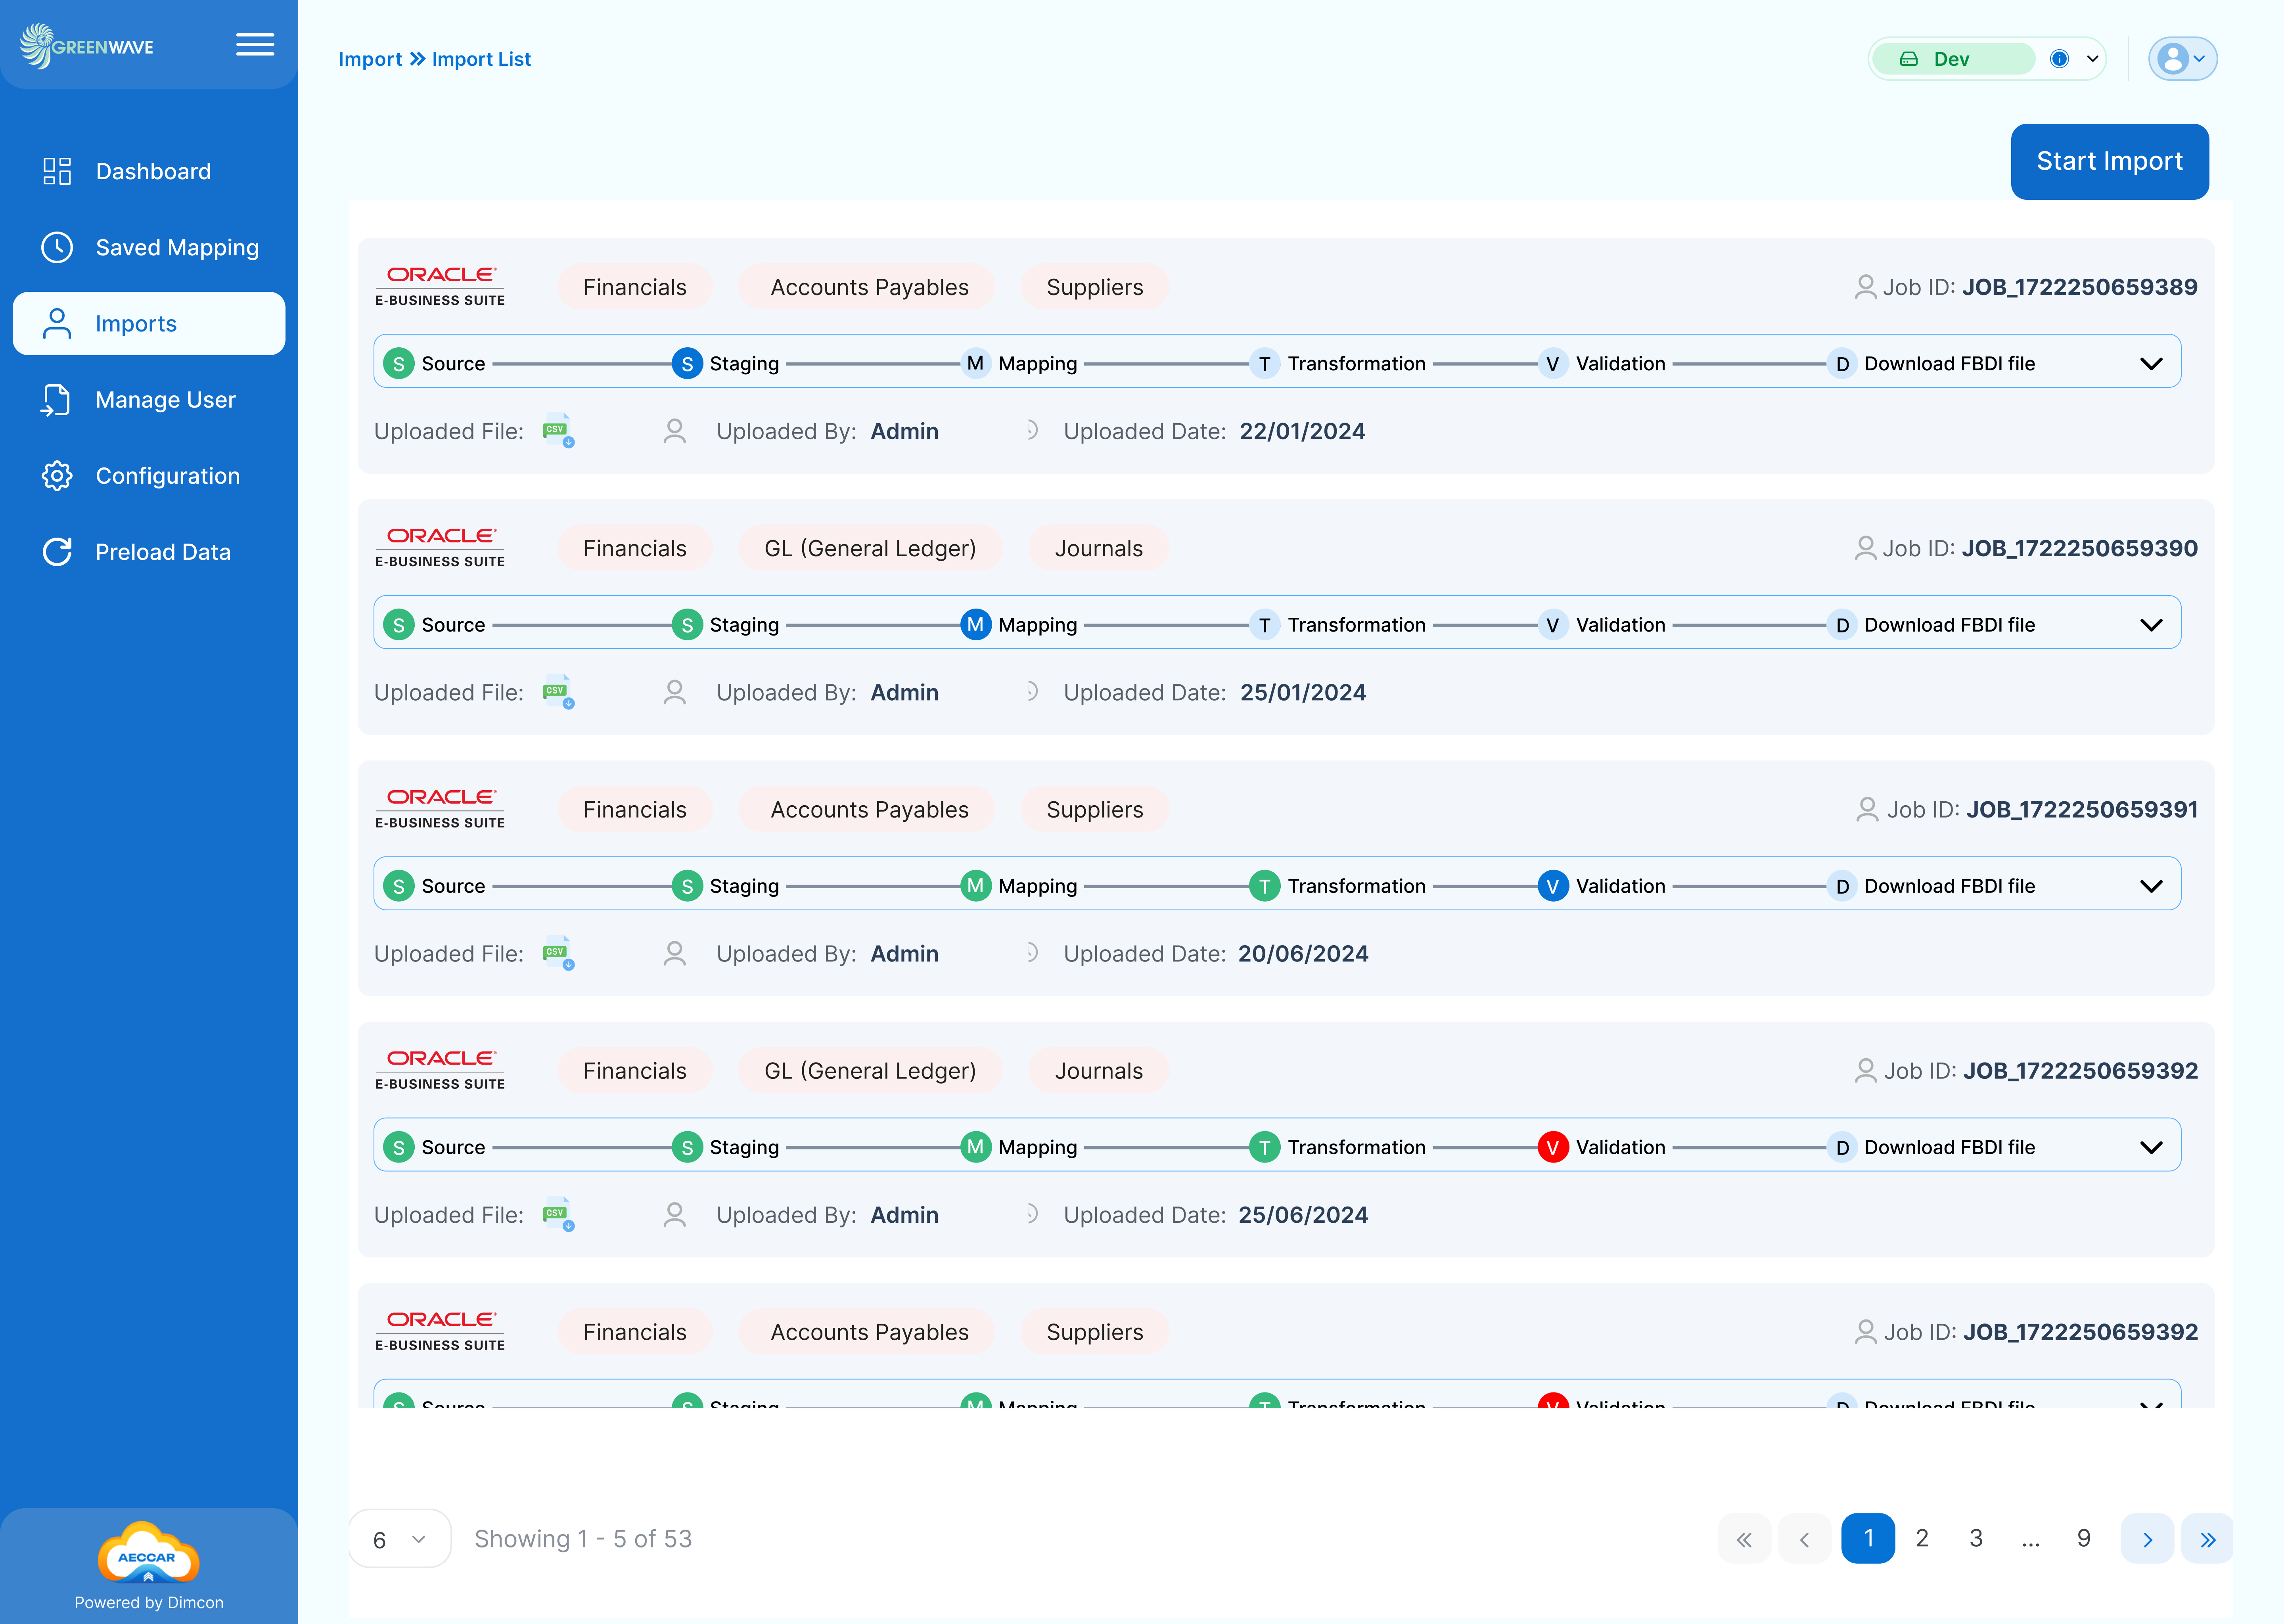Toggle the hamburger sidebar menu icon
Viewport: 2284px width, 1624px height.
255,44
